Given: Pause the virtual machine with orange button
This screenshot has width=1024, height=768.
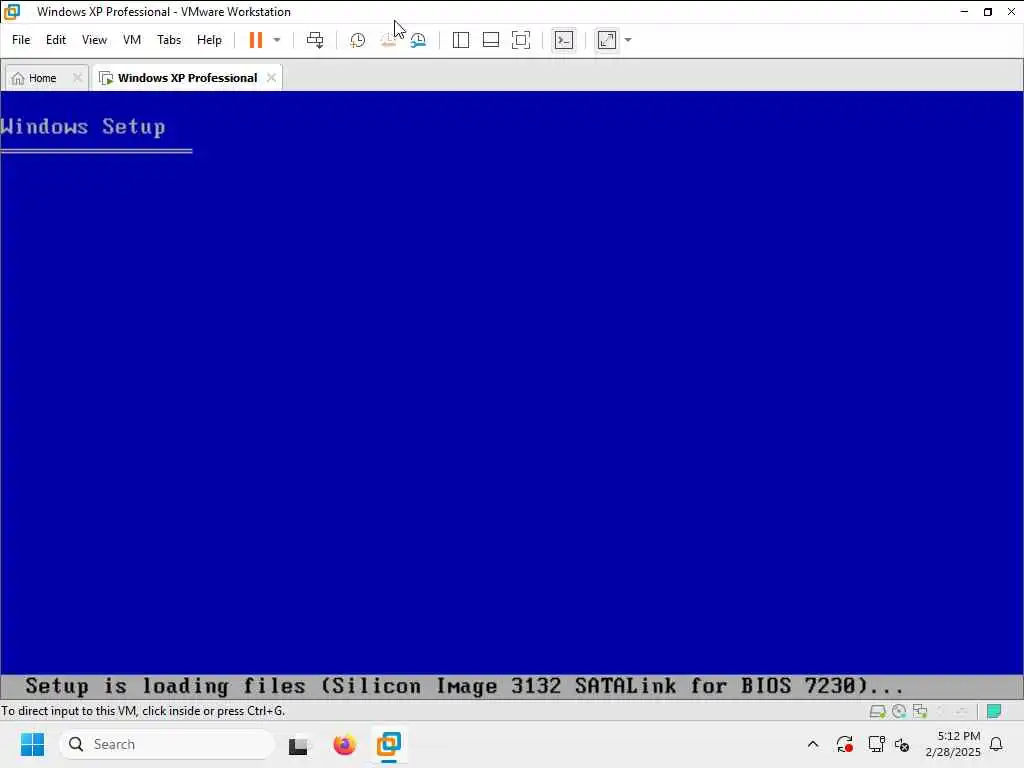Looking at the screenshot, I should [255, 40].
